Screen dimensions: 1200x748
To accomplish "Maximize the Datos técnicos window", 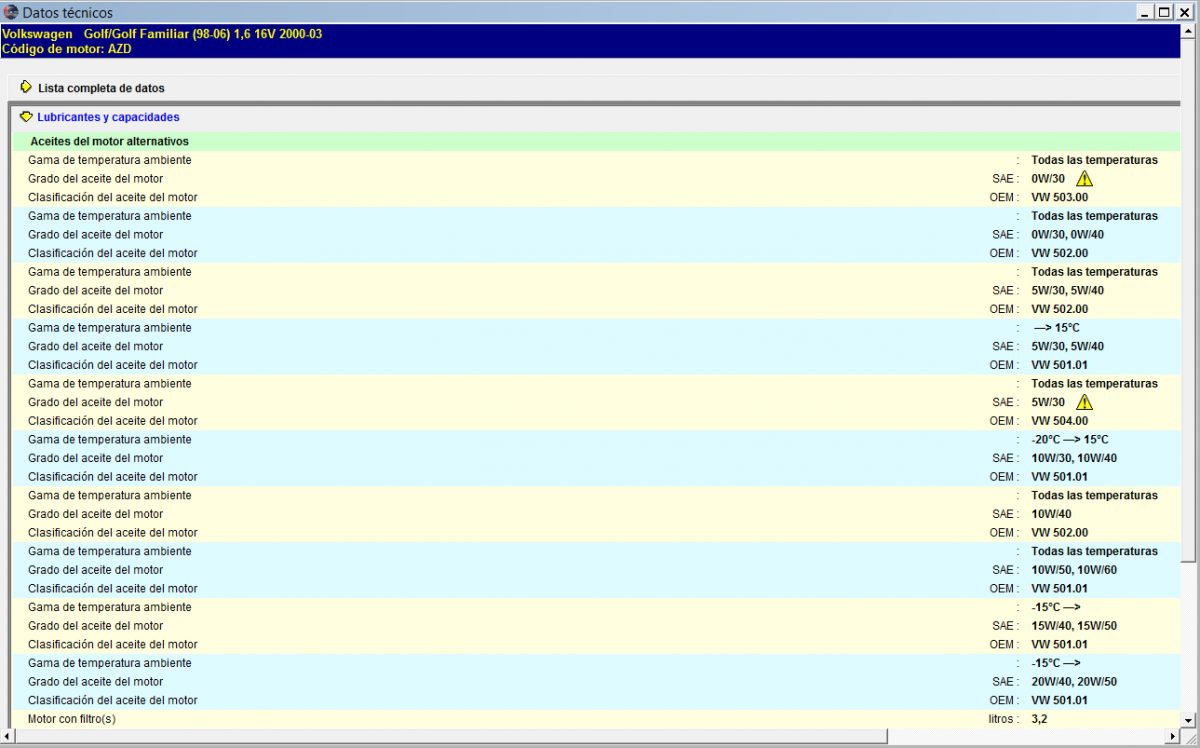I will (1163, 12).
